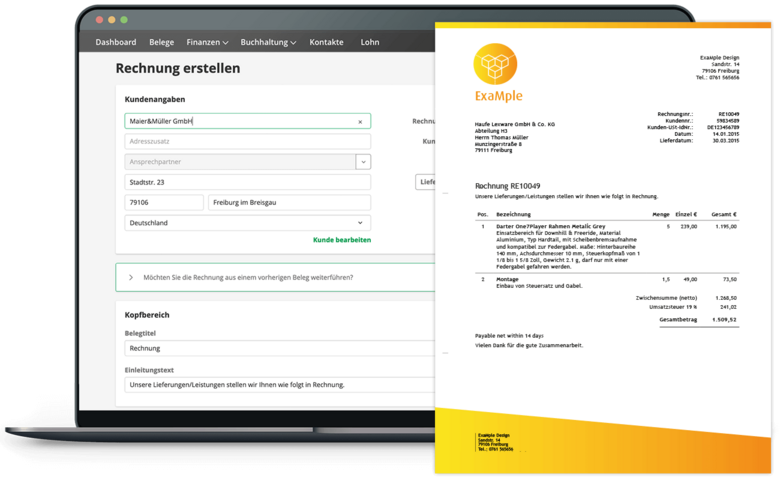
Task: Click the Adresszusatz input field
Action: (247, 142)
